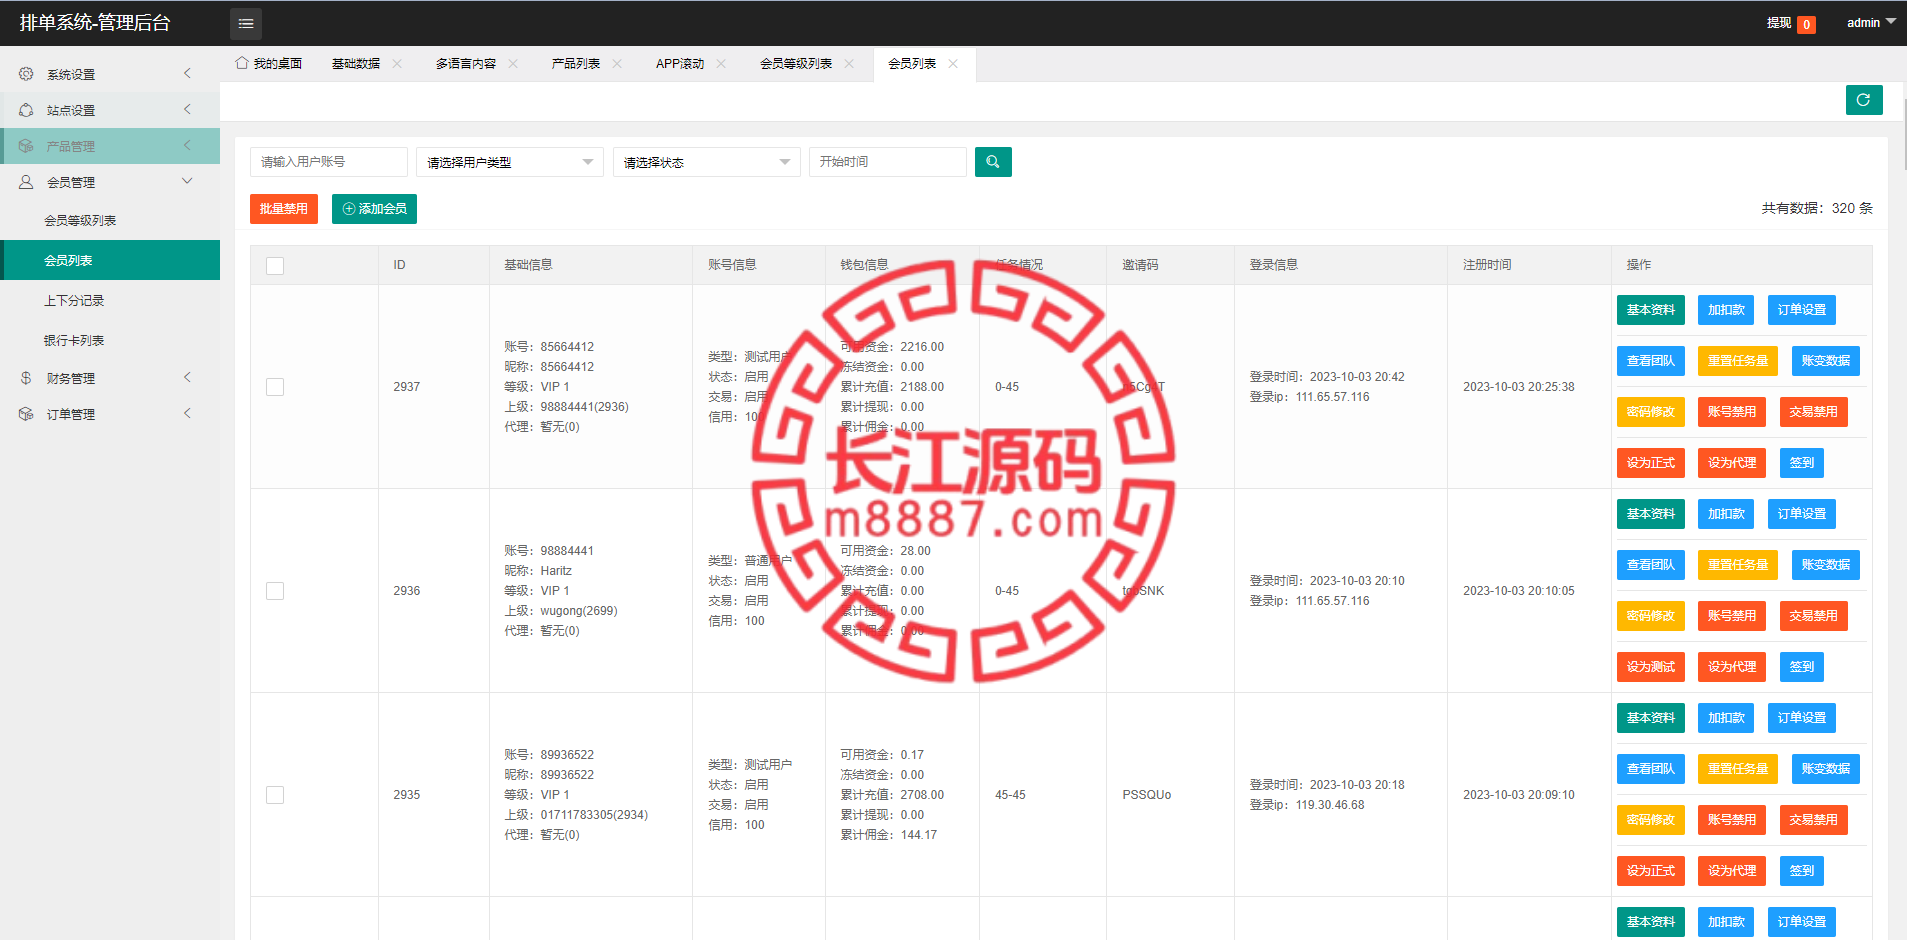Click 加扣款 for member 2937
Viewport: 1907px width, 940px height.
pyautogui.click(x=1726, y=310)
